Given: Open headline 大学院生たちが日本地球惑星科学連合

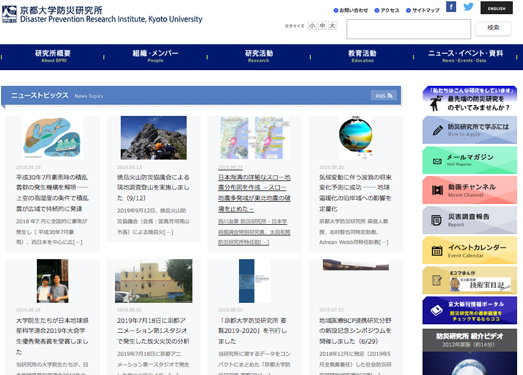Looking at the screenshot, I should pos(52,336).
